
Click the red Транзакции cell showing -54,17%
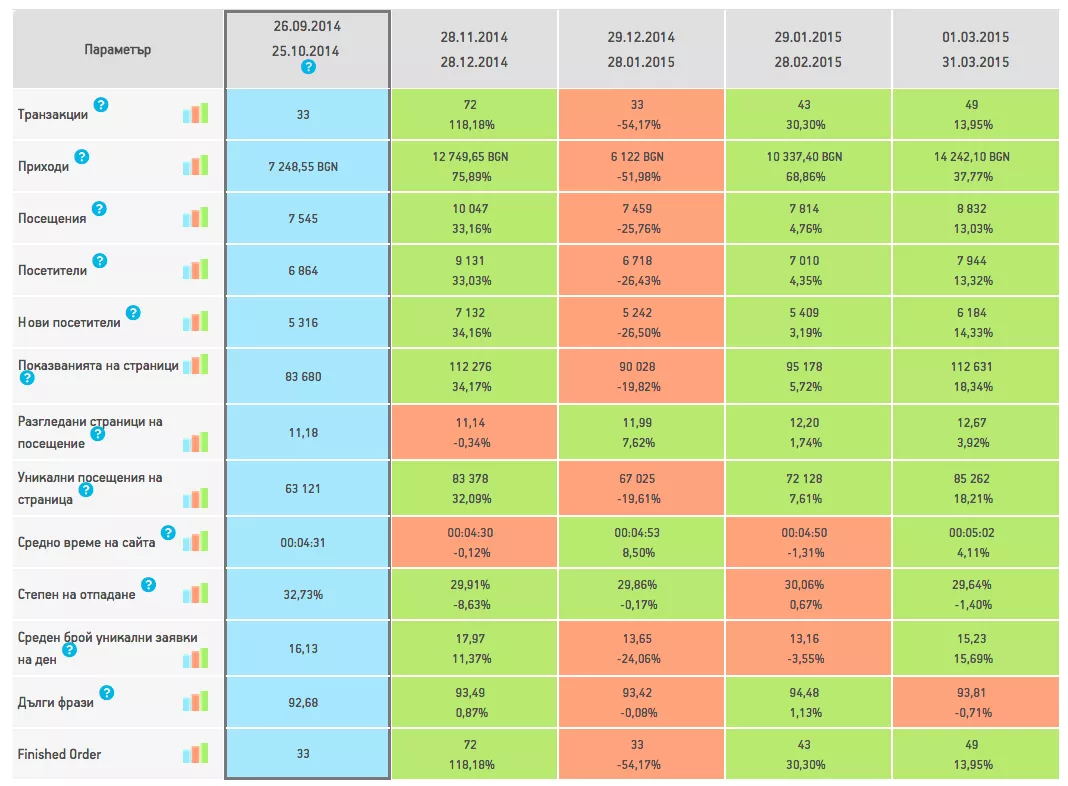[641, 114]
